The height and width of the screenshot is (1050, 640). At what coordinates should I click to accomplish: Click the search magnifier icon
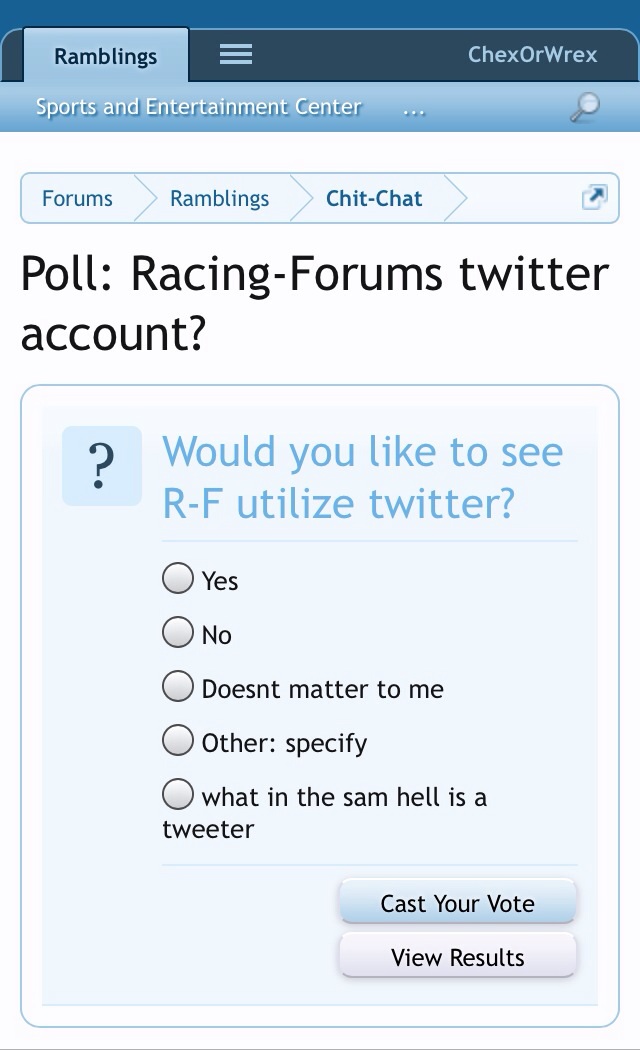click(x=585, y=107)
